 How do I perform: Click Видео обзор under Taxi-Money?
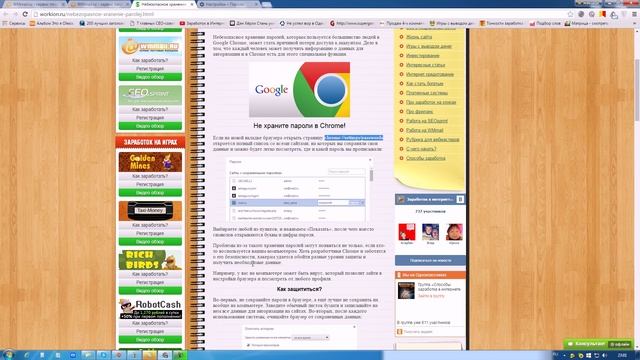click(150, 242)
